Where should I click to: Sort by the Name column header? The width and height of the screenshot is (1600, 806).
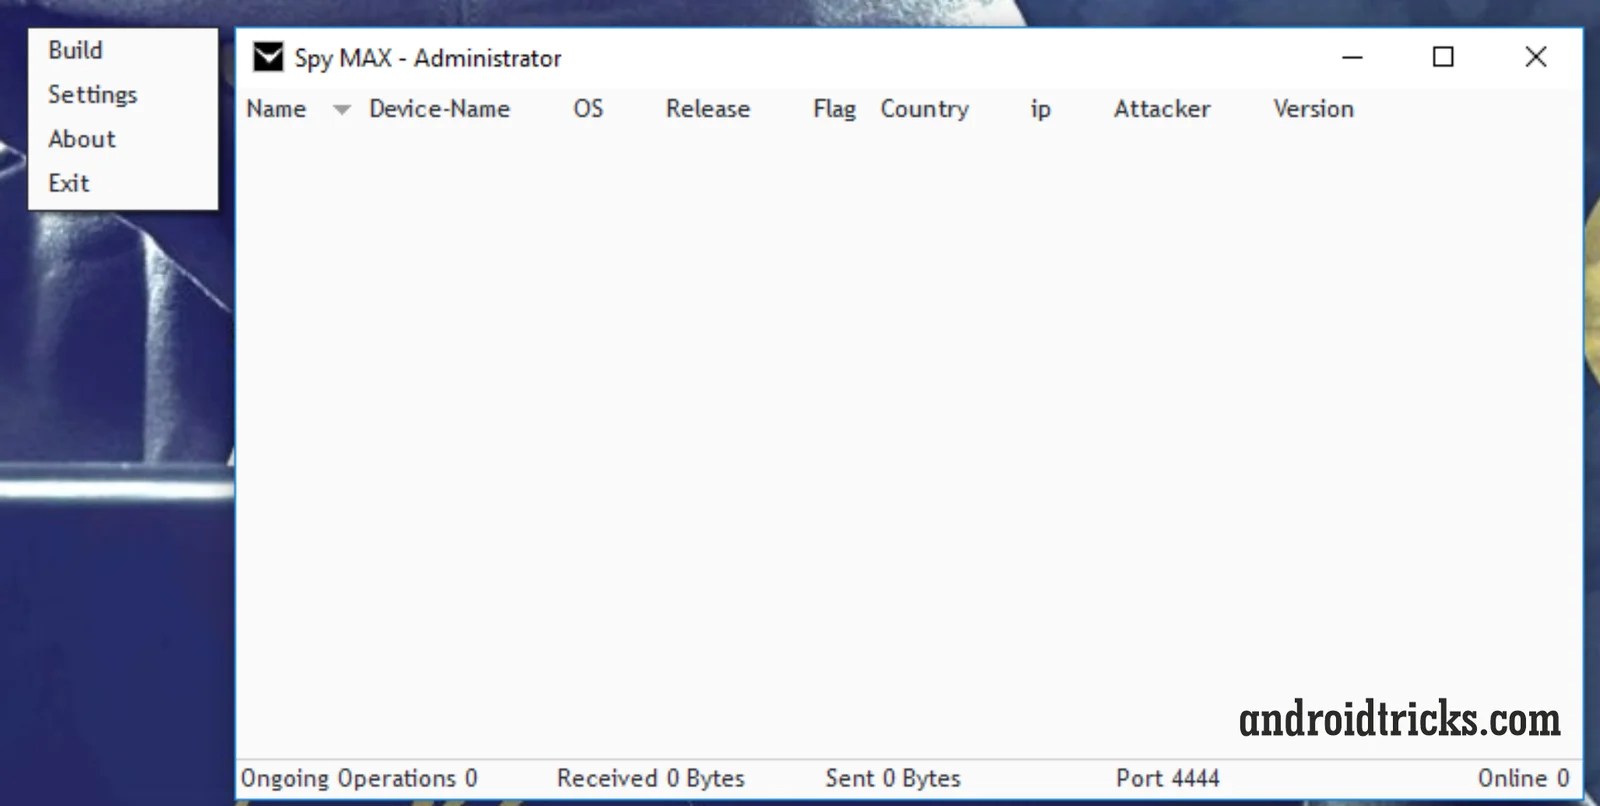[x=276, y=109]
